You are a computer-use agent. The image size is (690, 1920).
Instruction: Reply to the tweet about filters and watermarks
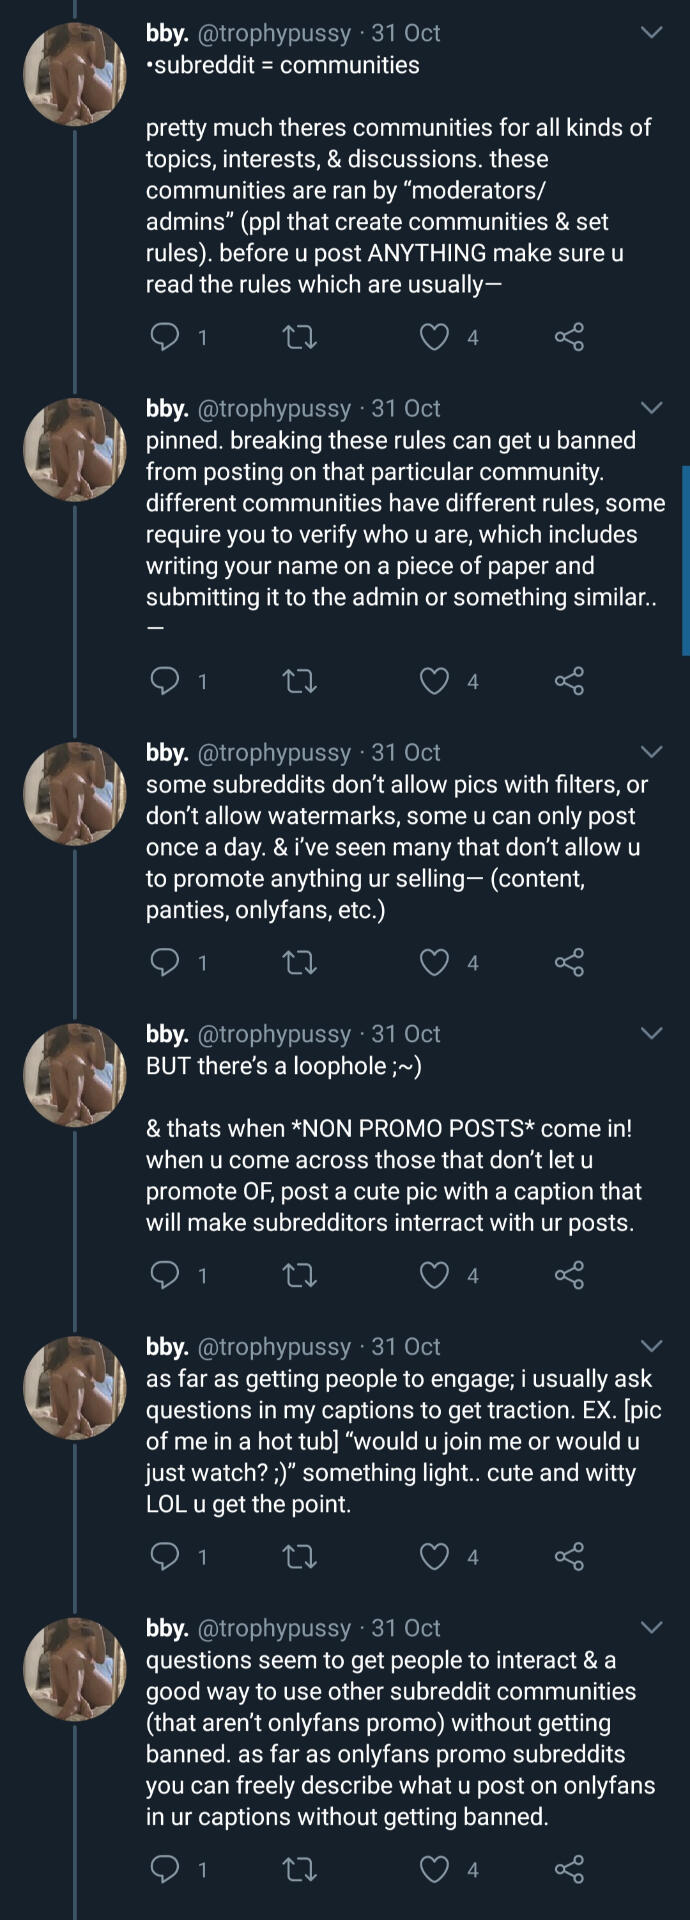tap(164, 962)
